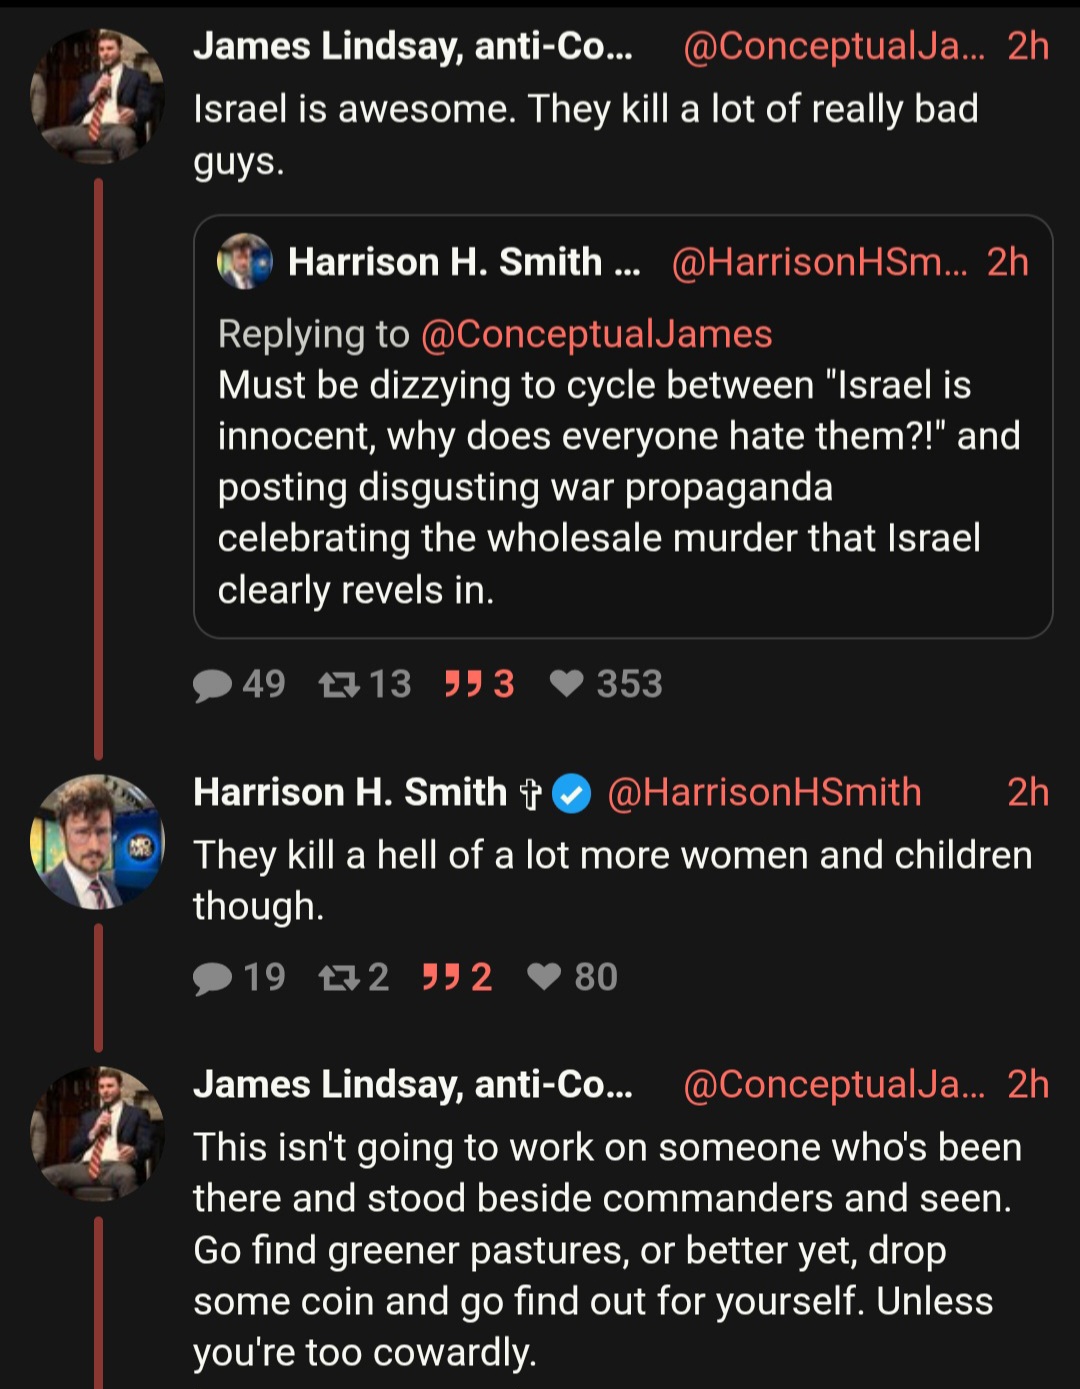The image size is (1080, 1389).
Task: Open quoted tweet by Harrison H. Smith
Action: (x=623, y=427)
